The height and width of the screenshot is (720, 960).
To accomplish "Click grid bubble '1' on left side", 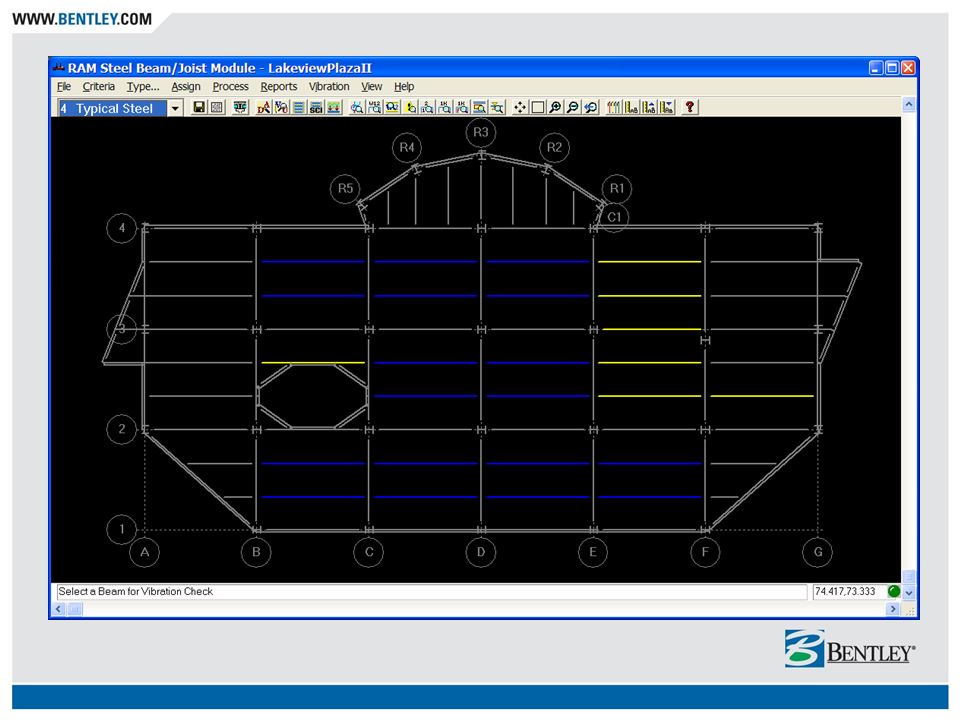I will [x=121, y=530].
